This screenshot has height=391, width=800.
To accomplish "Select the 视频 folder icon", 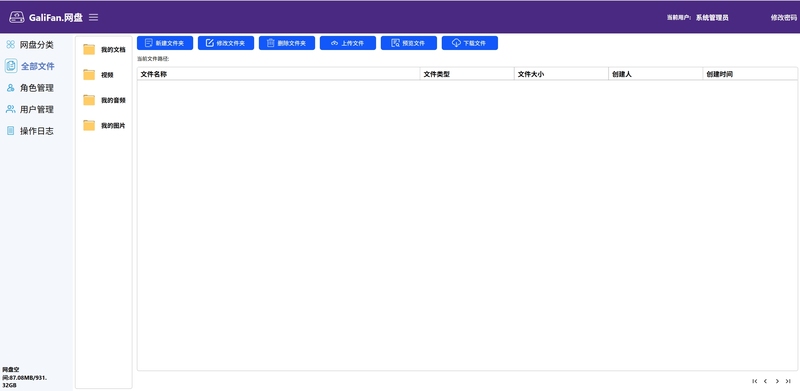I will pyautogui.click(x=89, y=75).
